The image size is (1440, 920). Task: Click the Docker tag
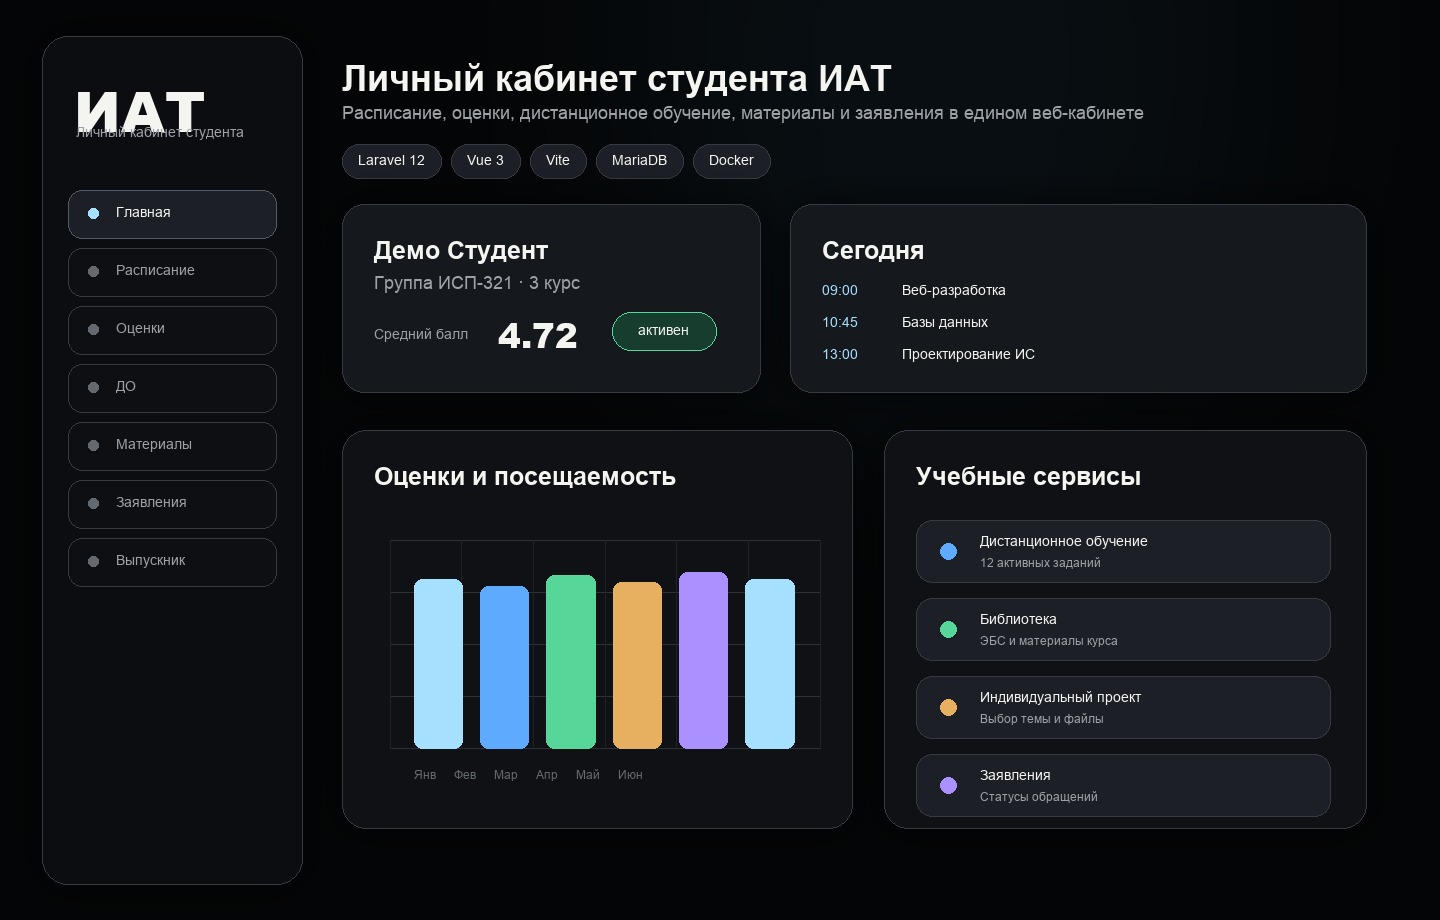732,161
